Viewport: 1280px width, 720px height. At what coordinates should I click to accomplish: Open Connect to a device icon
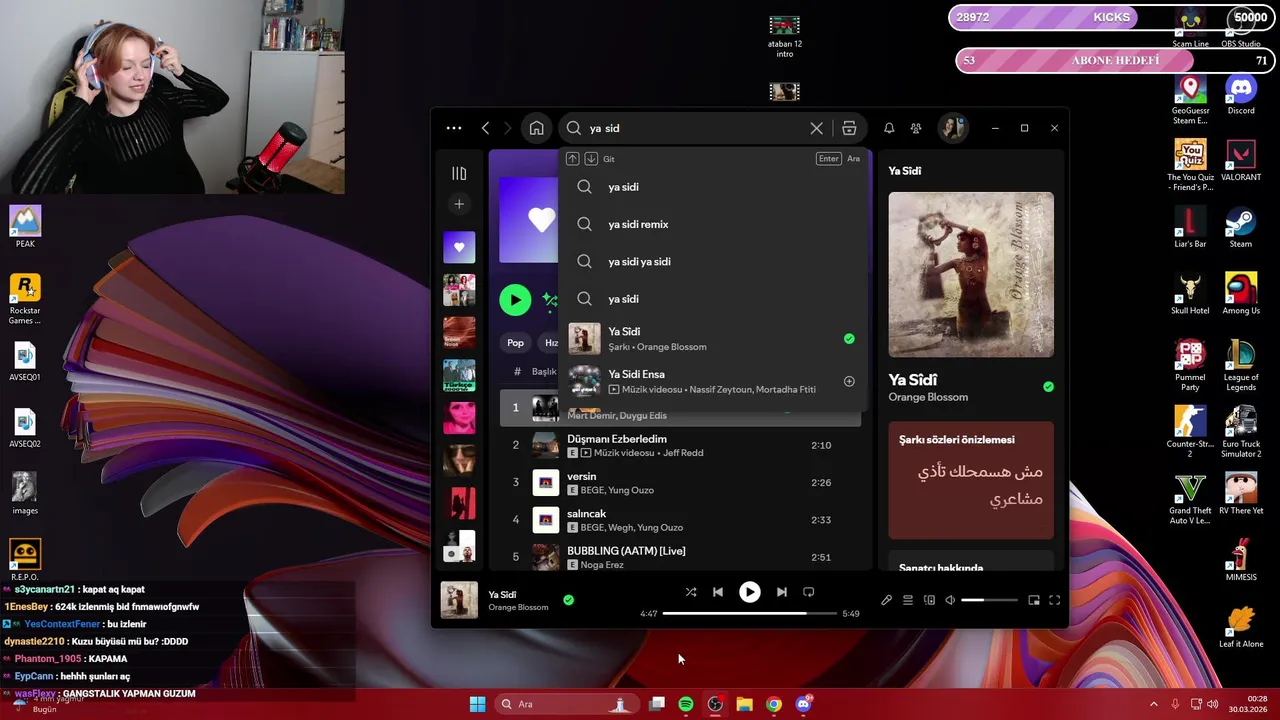(x=929, y=600)
